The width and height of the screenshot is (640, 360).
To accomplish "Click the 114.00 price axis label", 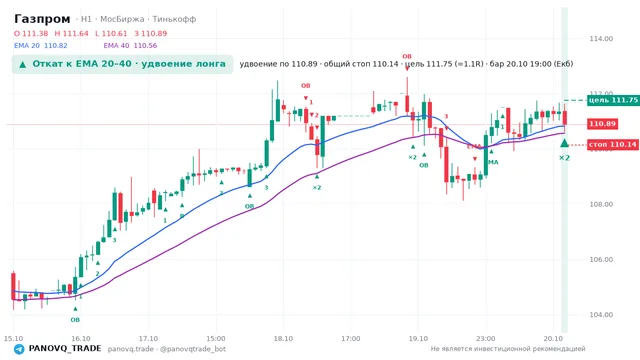I will click(601, 39).
